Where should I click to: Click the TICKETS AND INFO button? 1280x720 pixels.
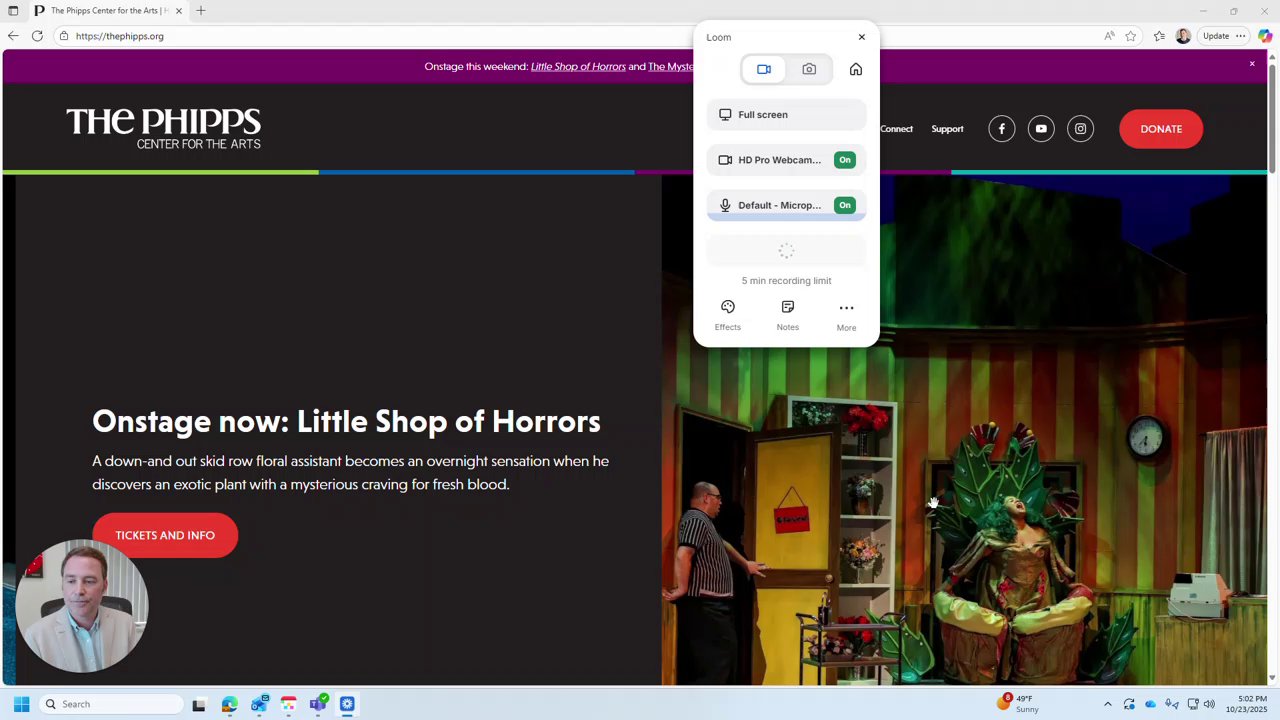[165, 535]
